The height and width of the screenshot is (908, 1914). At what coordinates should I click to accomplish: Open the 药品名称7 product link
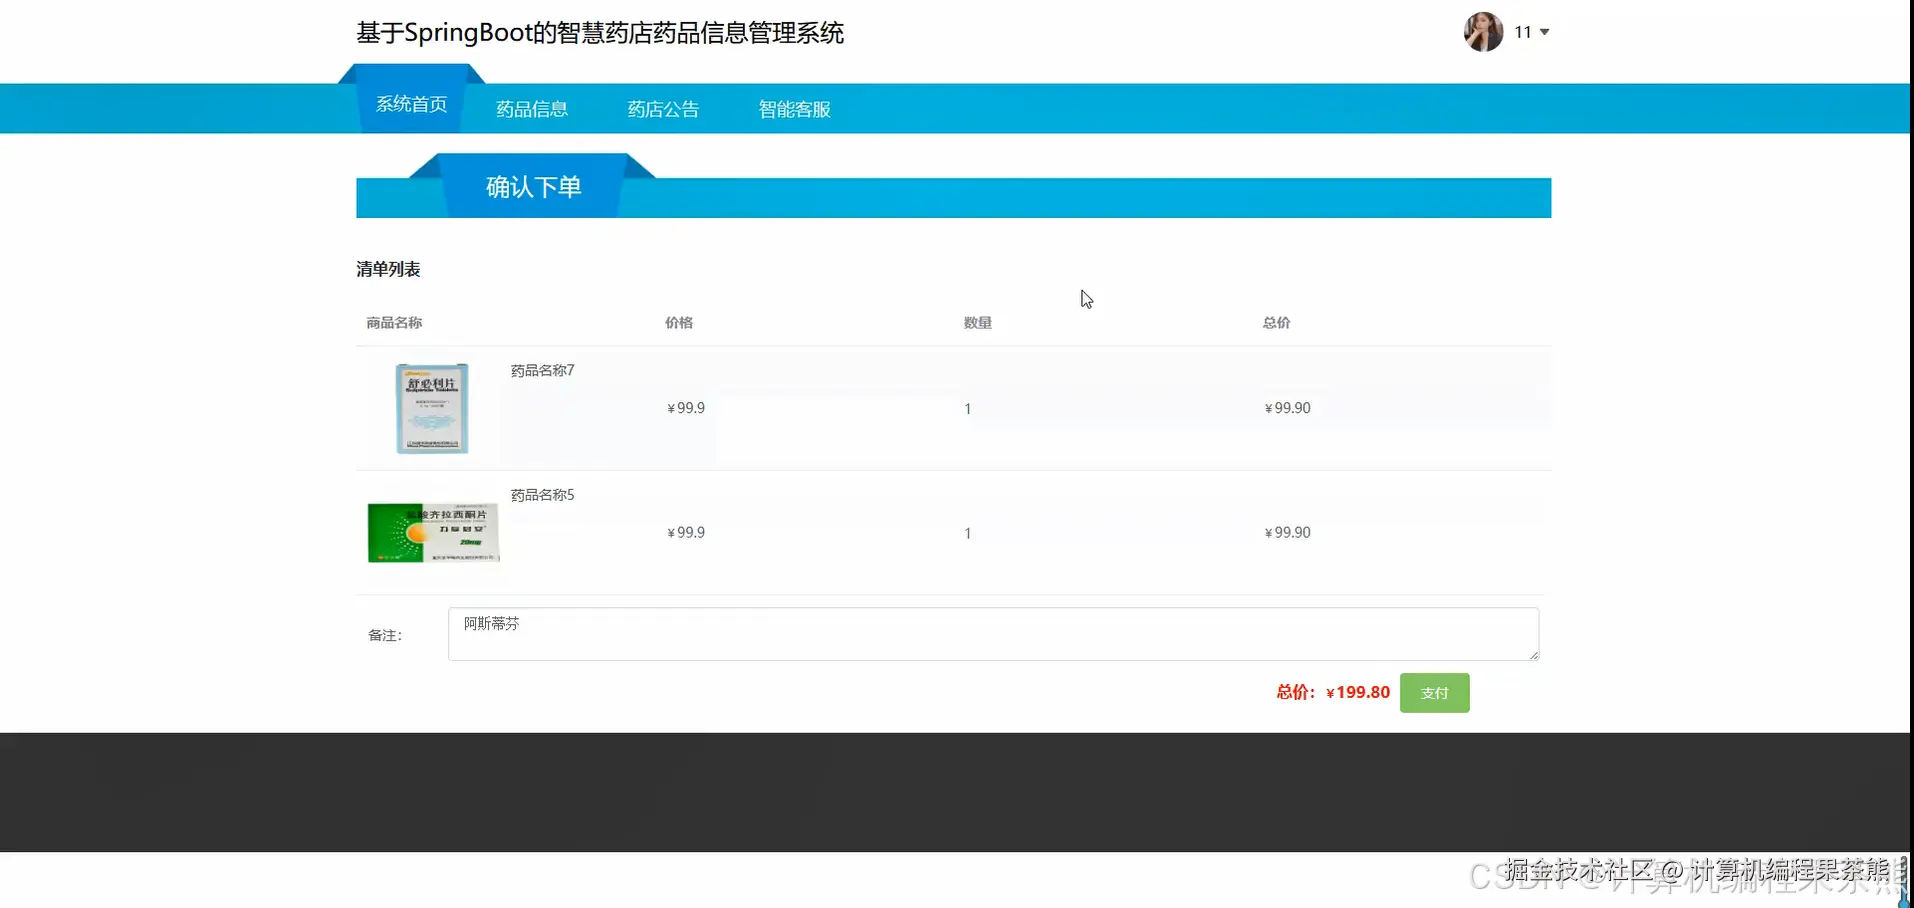click(542, 370)
